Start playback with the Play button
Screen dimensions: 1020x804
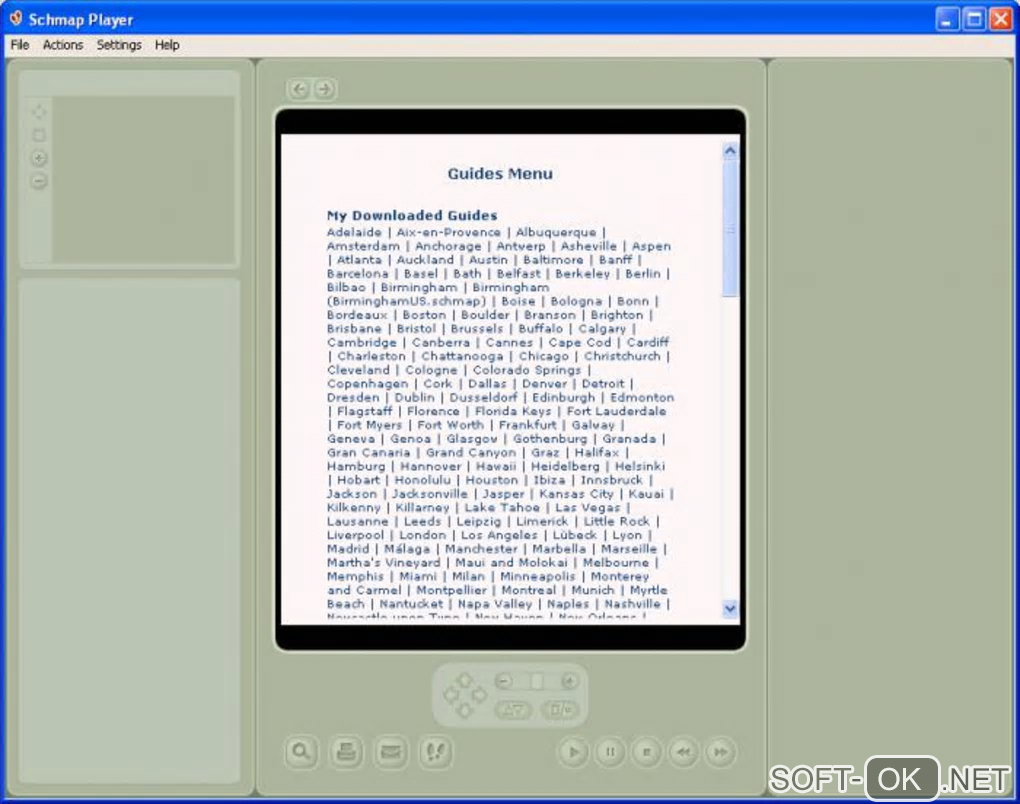(574, 752)
